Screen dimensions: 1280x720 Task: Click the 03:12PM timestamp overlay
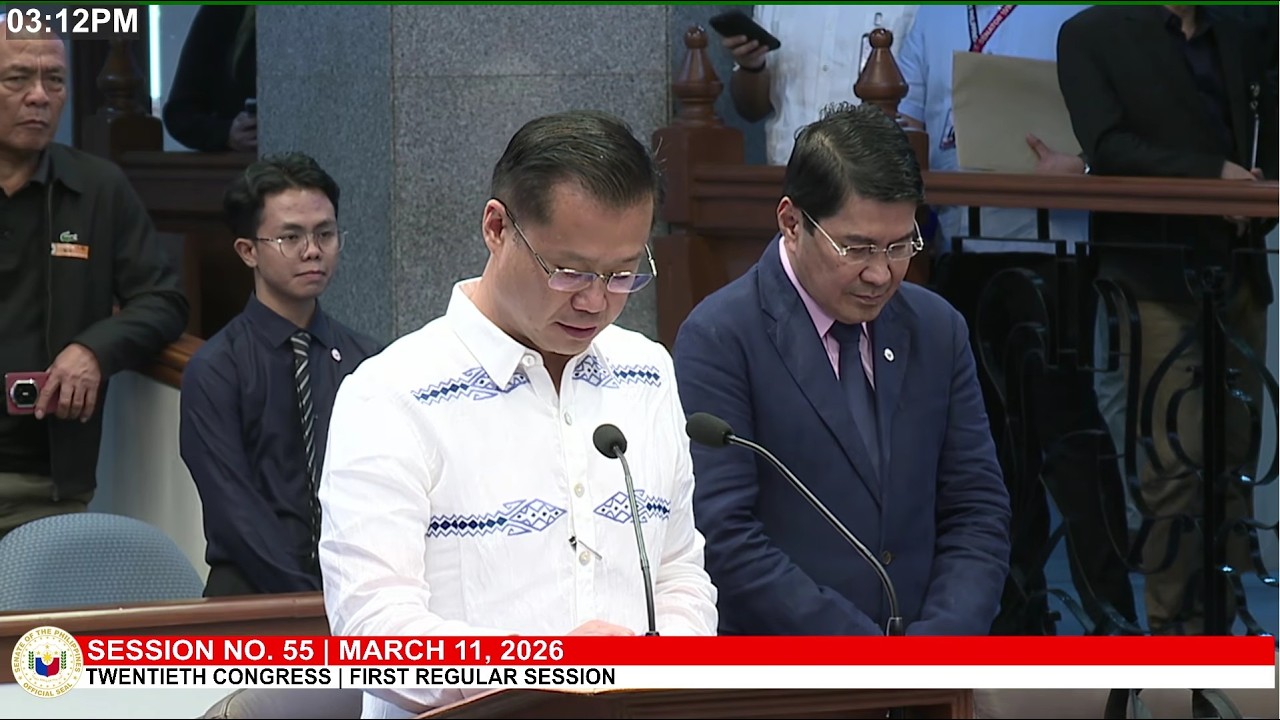pyautogui.click(x=73, y=21)
